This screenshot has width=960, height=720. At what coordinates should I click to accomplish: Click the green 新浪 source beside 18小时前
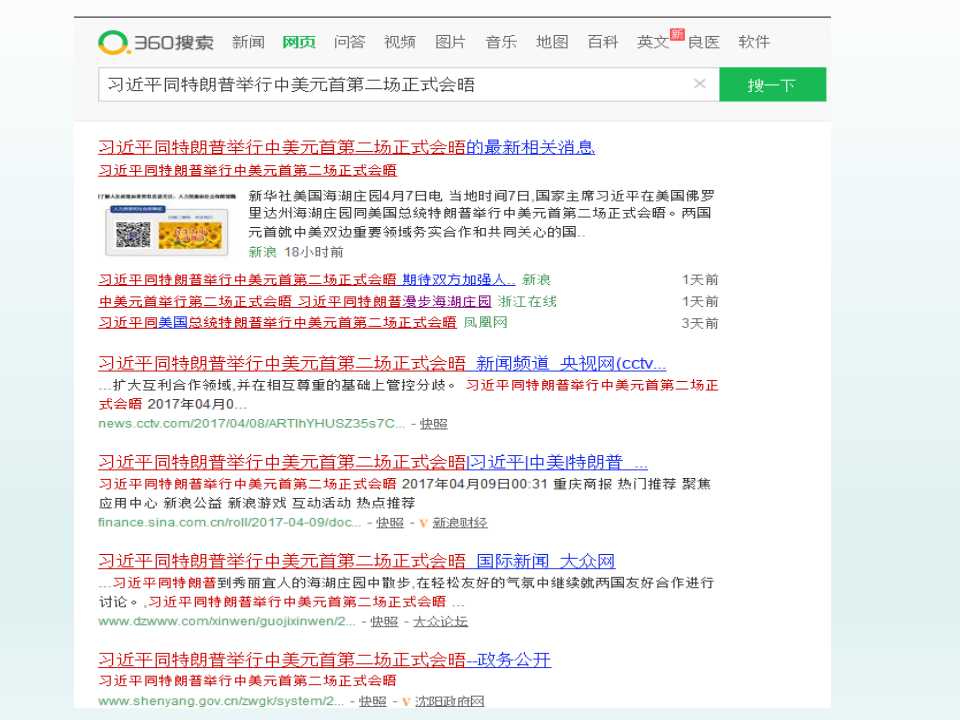[263, 252]
